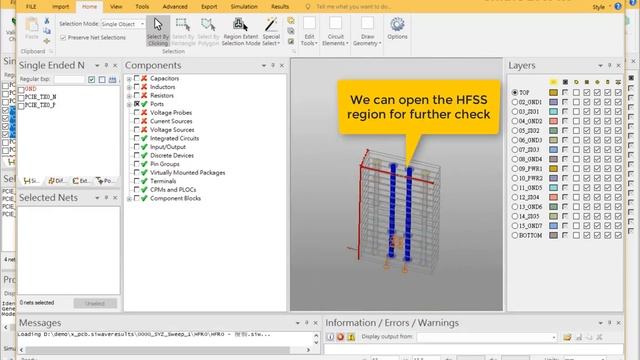Open Selection Mode dropdown
Viewport: 640px width, 360px height.
click(142, 24)
